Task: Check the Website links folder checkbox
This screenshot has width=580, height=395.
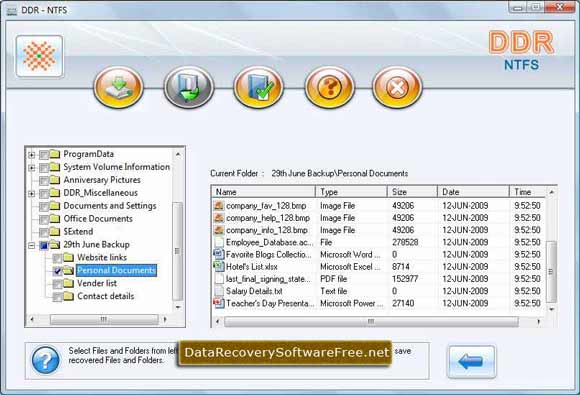Action: [57, 258]
